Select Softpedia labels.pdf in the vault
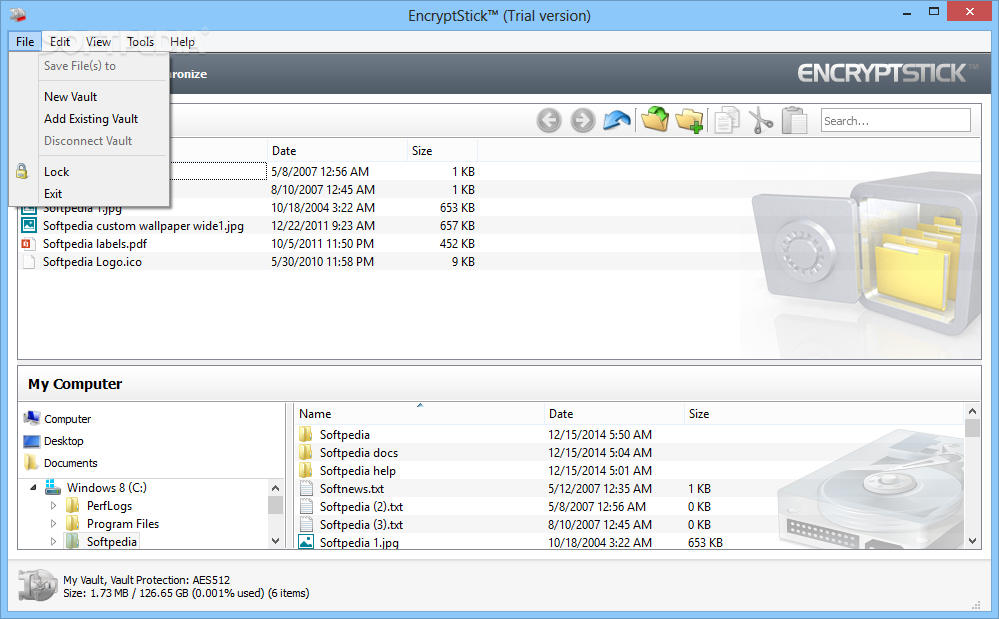Viewport: 999px width, 619px height. point(94,244)
